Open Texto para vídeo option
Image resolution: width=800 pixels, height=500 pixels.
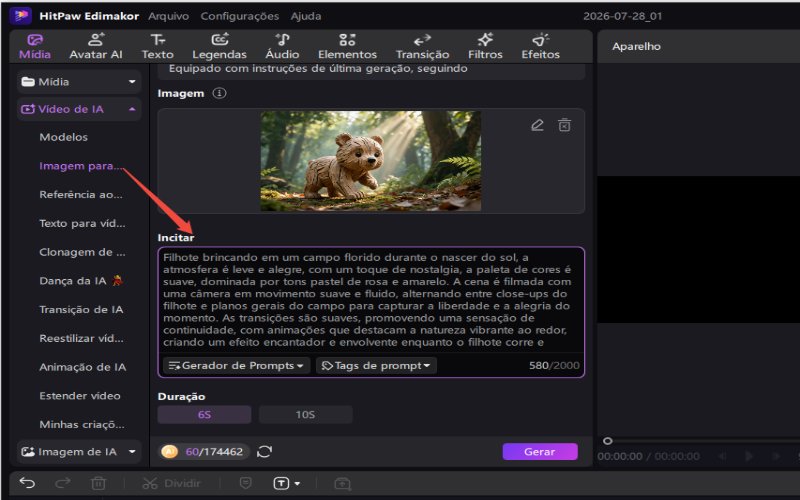click(82, 223)
